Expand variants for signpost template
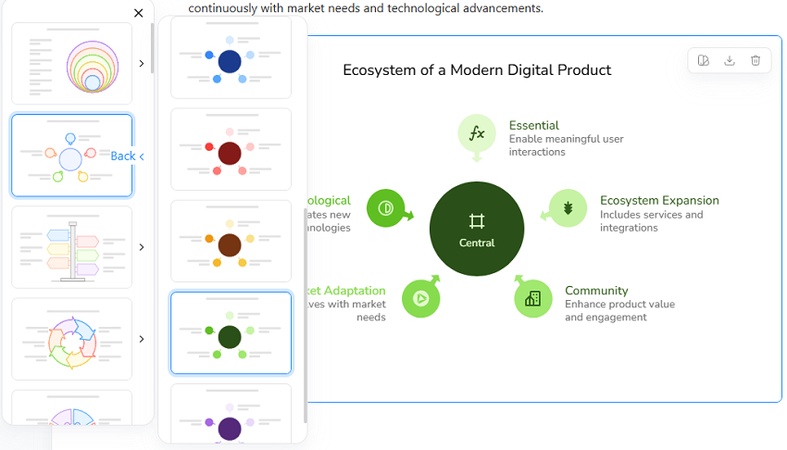The image size is (787, 450). (x=141, y=247)
